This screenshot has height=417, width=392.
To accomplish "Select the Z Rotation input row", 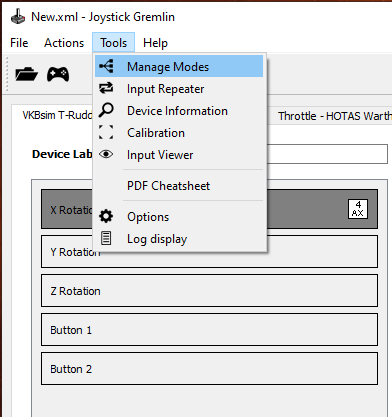I will coord(209,291).
